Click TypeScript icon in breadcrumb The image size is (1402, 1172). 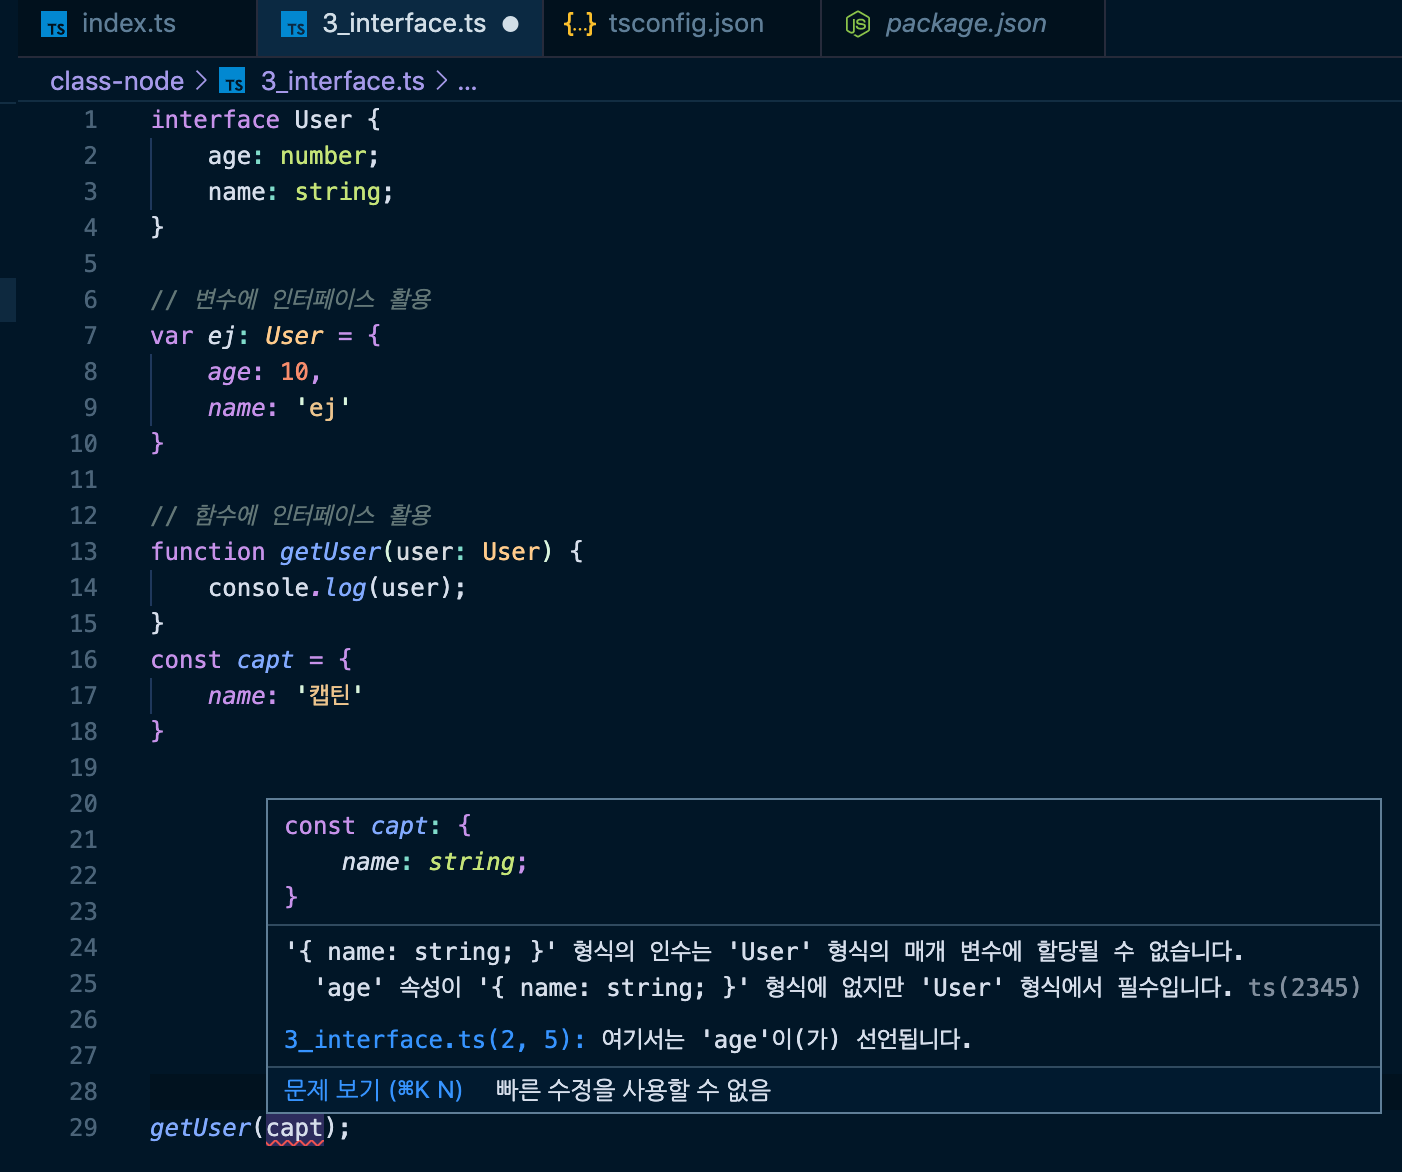point(232,81)
